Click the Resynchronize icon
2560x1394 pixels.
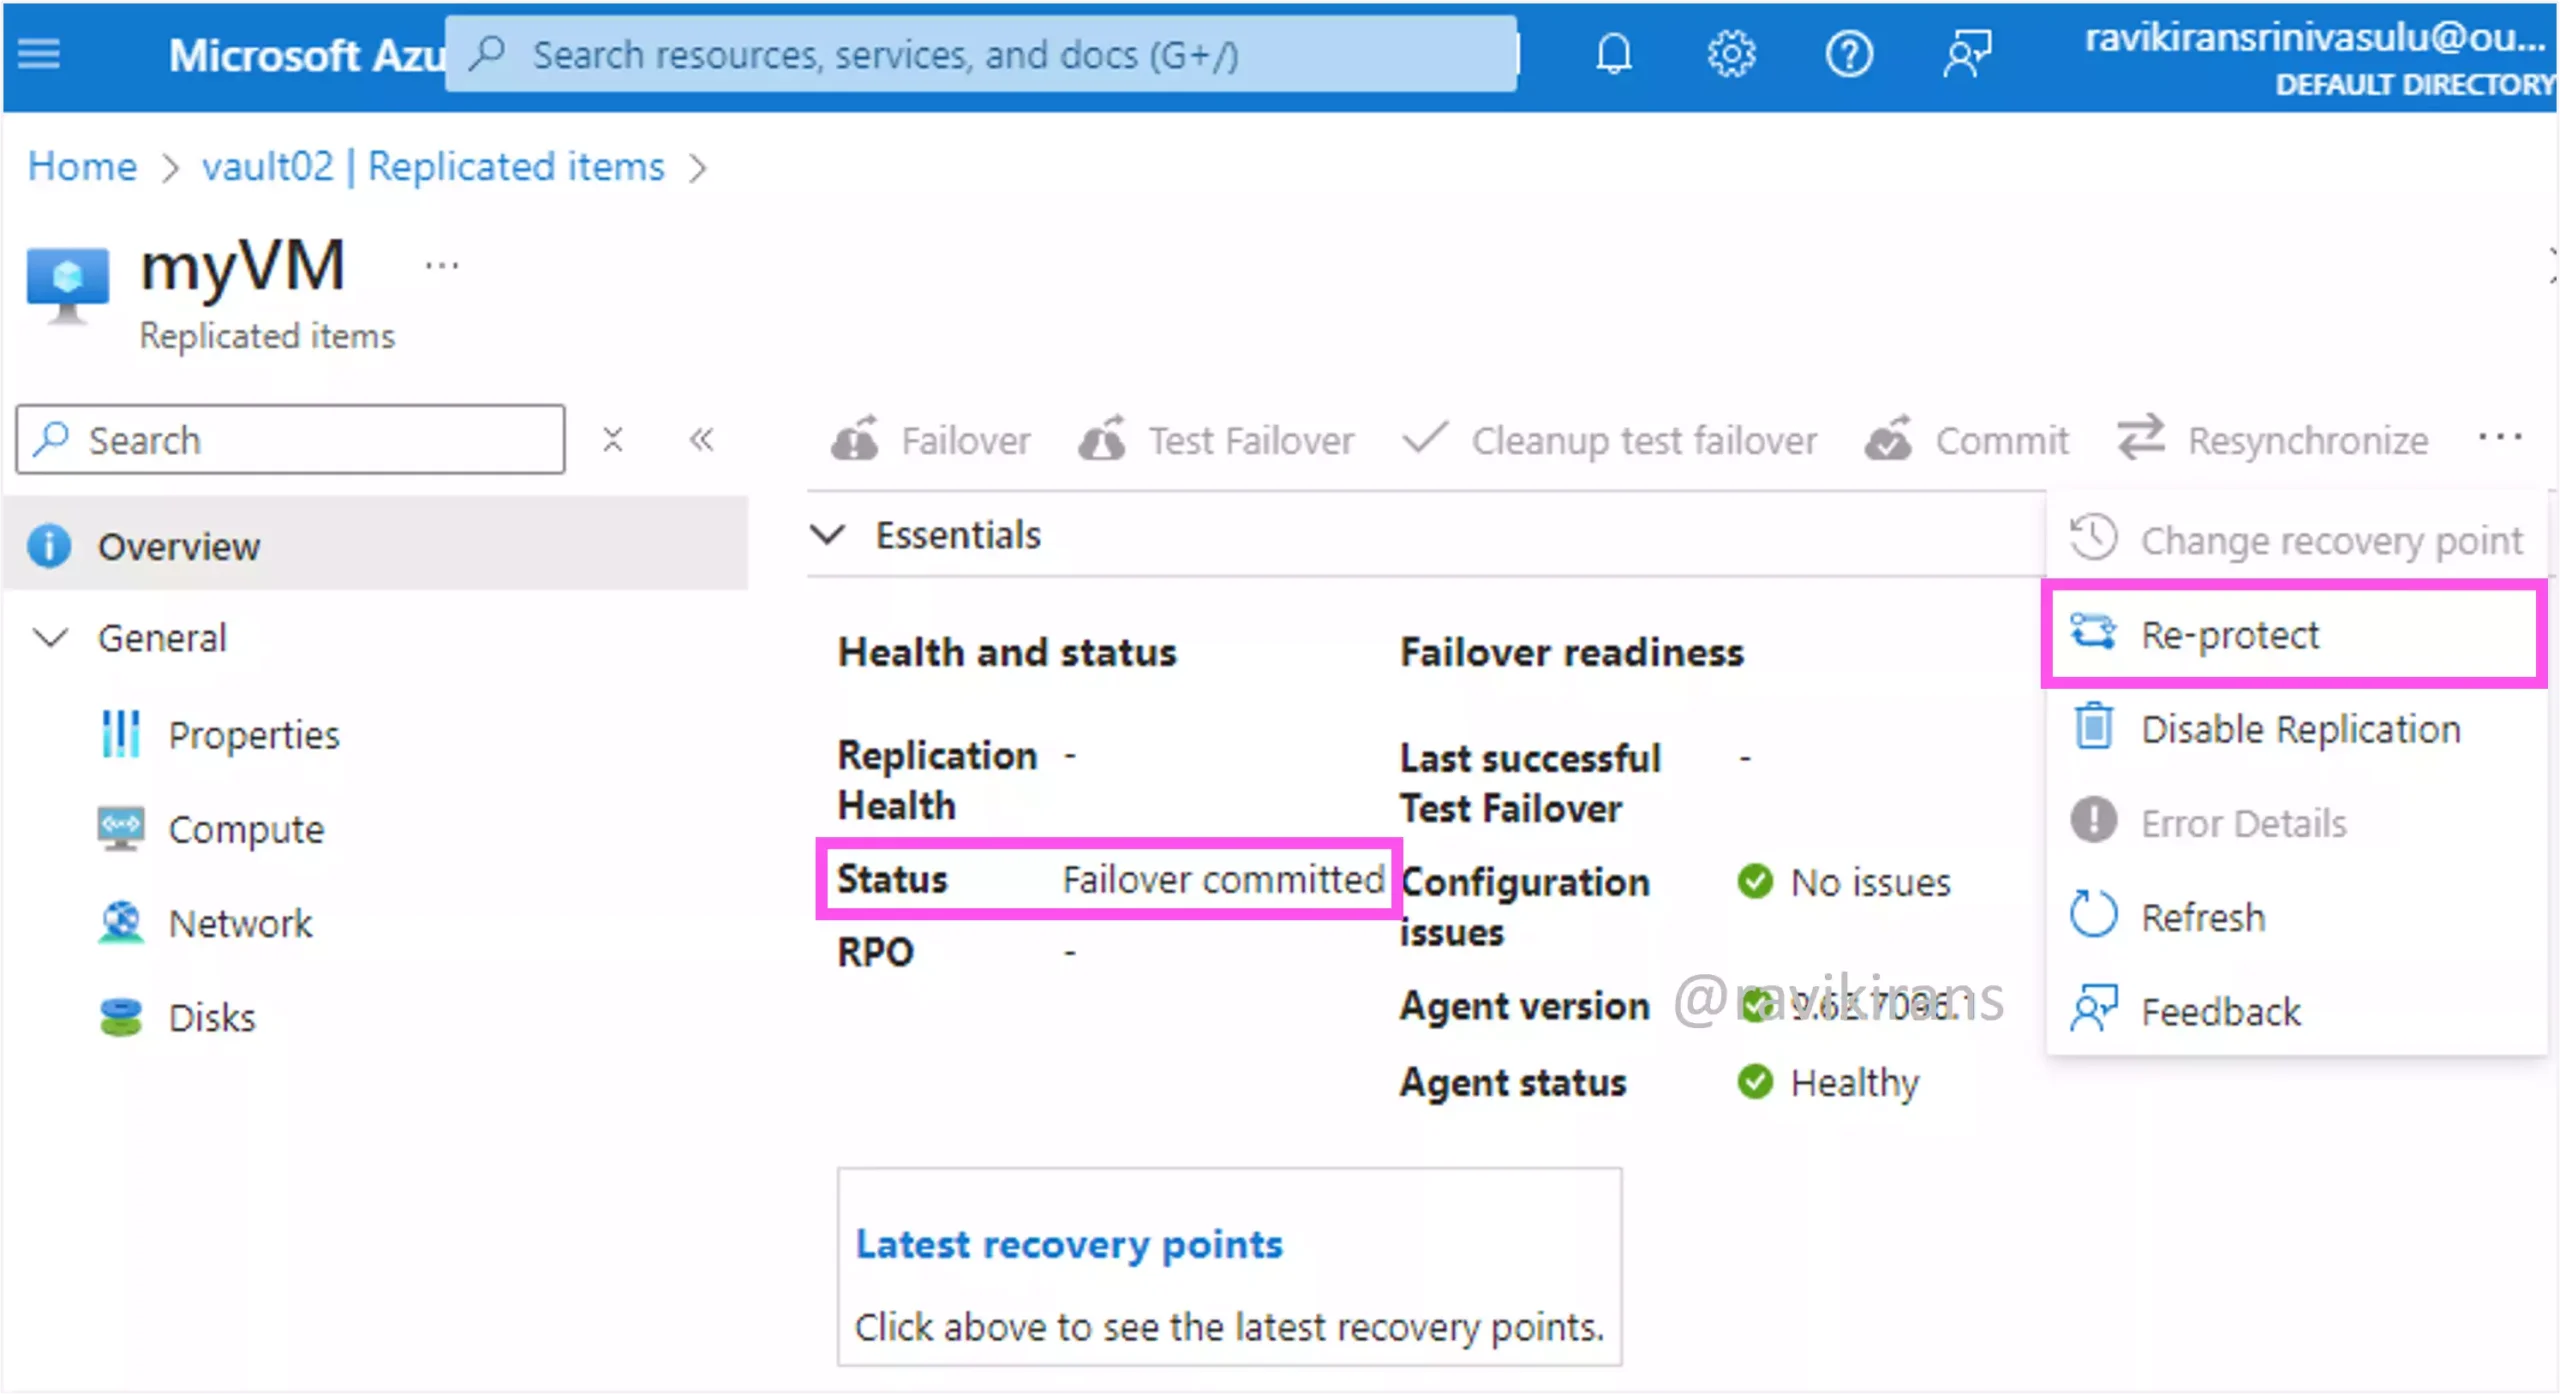(2140, 441)
